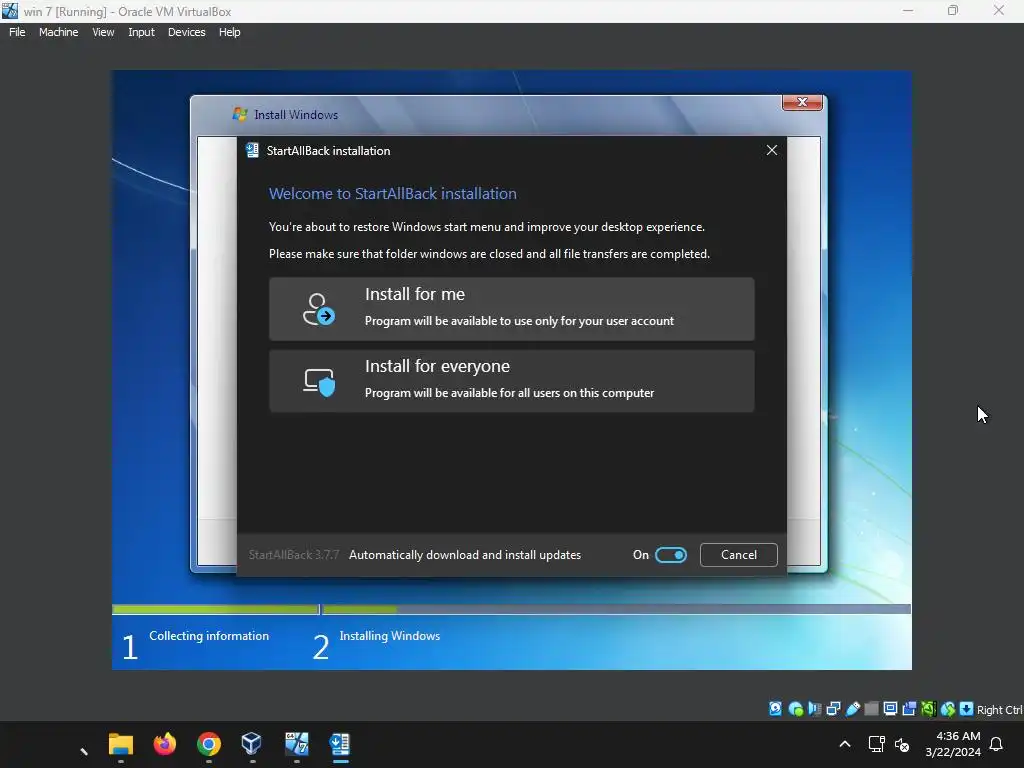Screen dimensions: 1024x768
Task: Choose the Install for me option
Action: click(x=511, y=308)
